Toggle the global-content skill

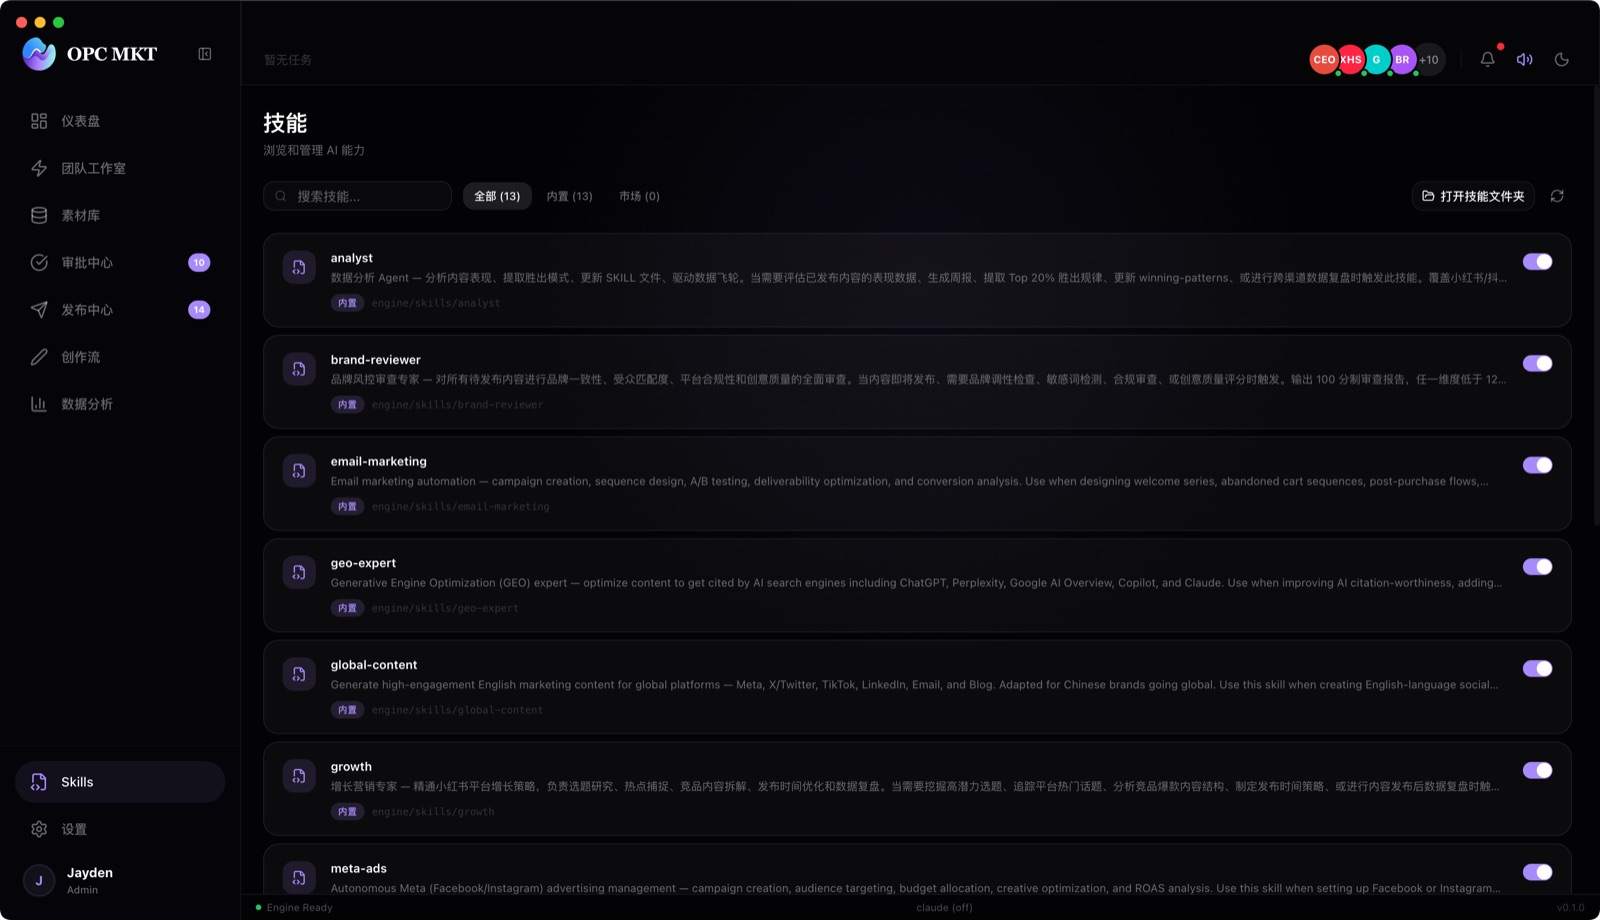(1537, 669)
